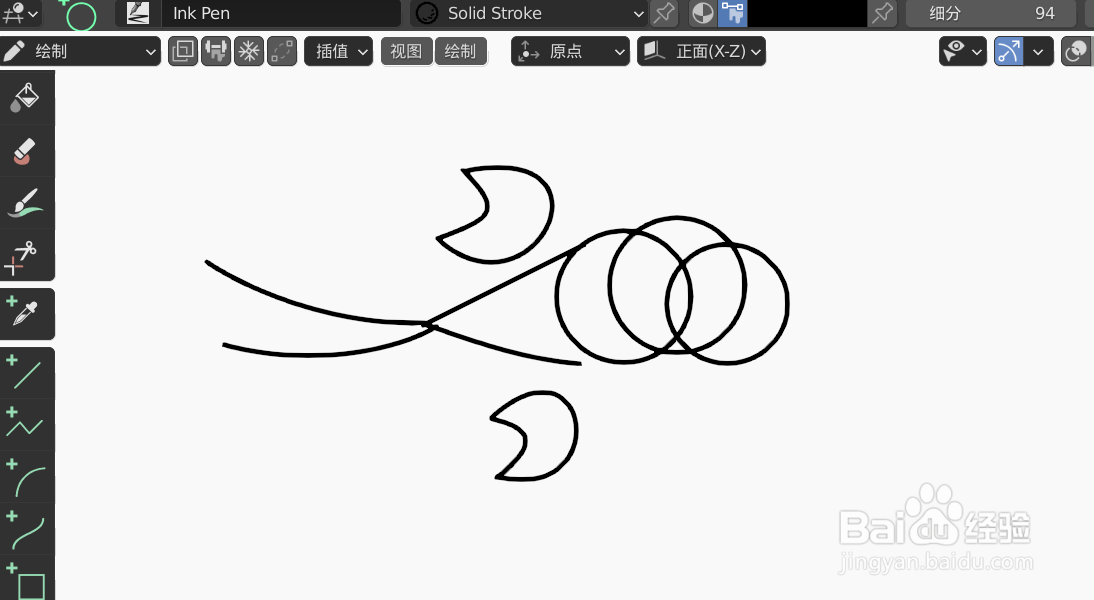Select the Eraser tool

click(x=26, y=151)
